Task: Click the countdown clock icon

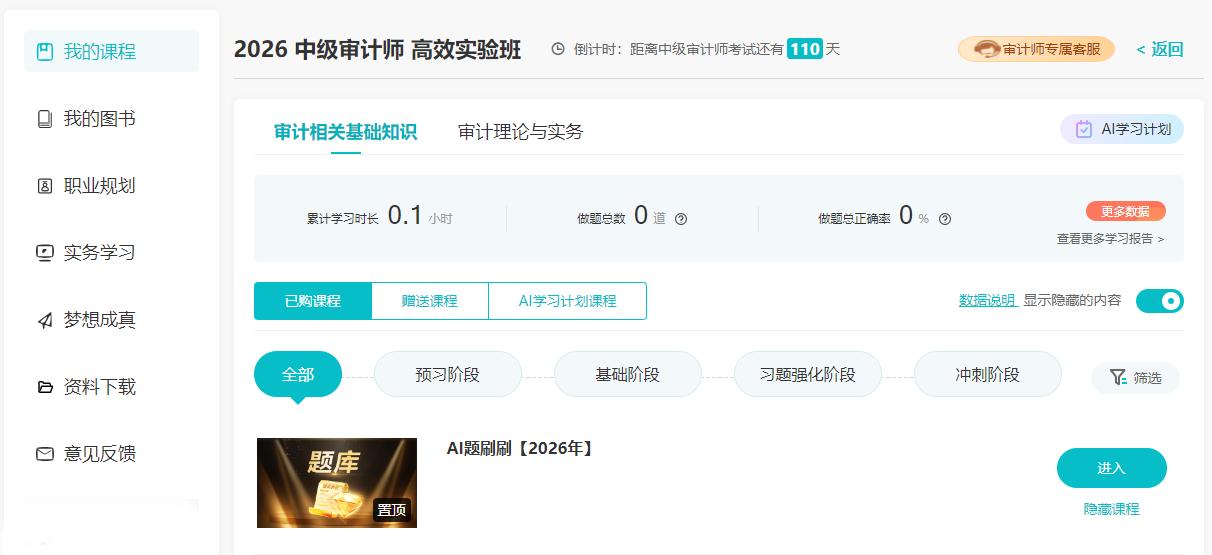Action: click(x=558, y=49)
